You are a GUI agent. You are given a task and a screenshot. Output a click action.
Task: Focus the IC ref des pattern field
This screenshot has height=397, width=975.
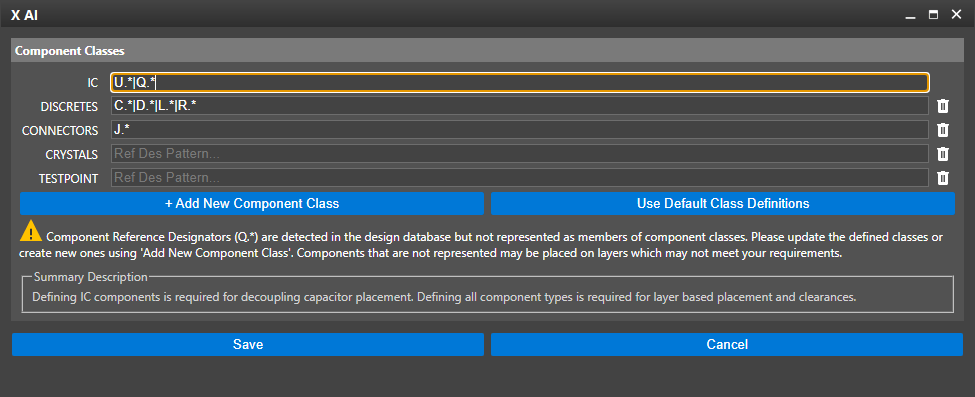point(520,82)
